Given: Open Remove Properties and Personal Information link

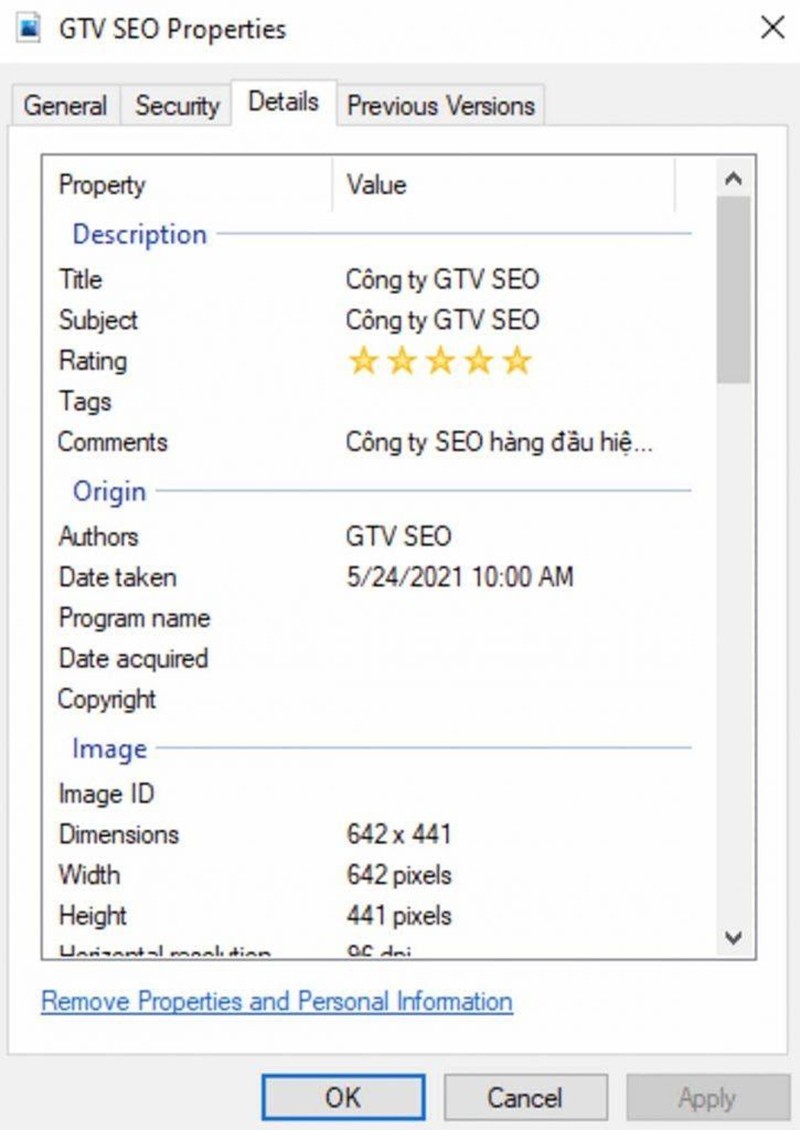Looking at the screenshot, I should pos(277,1001).
